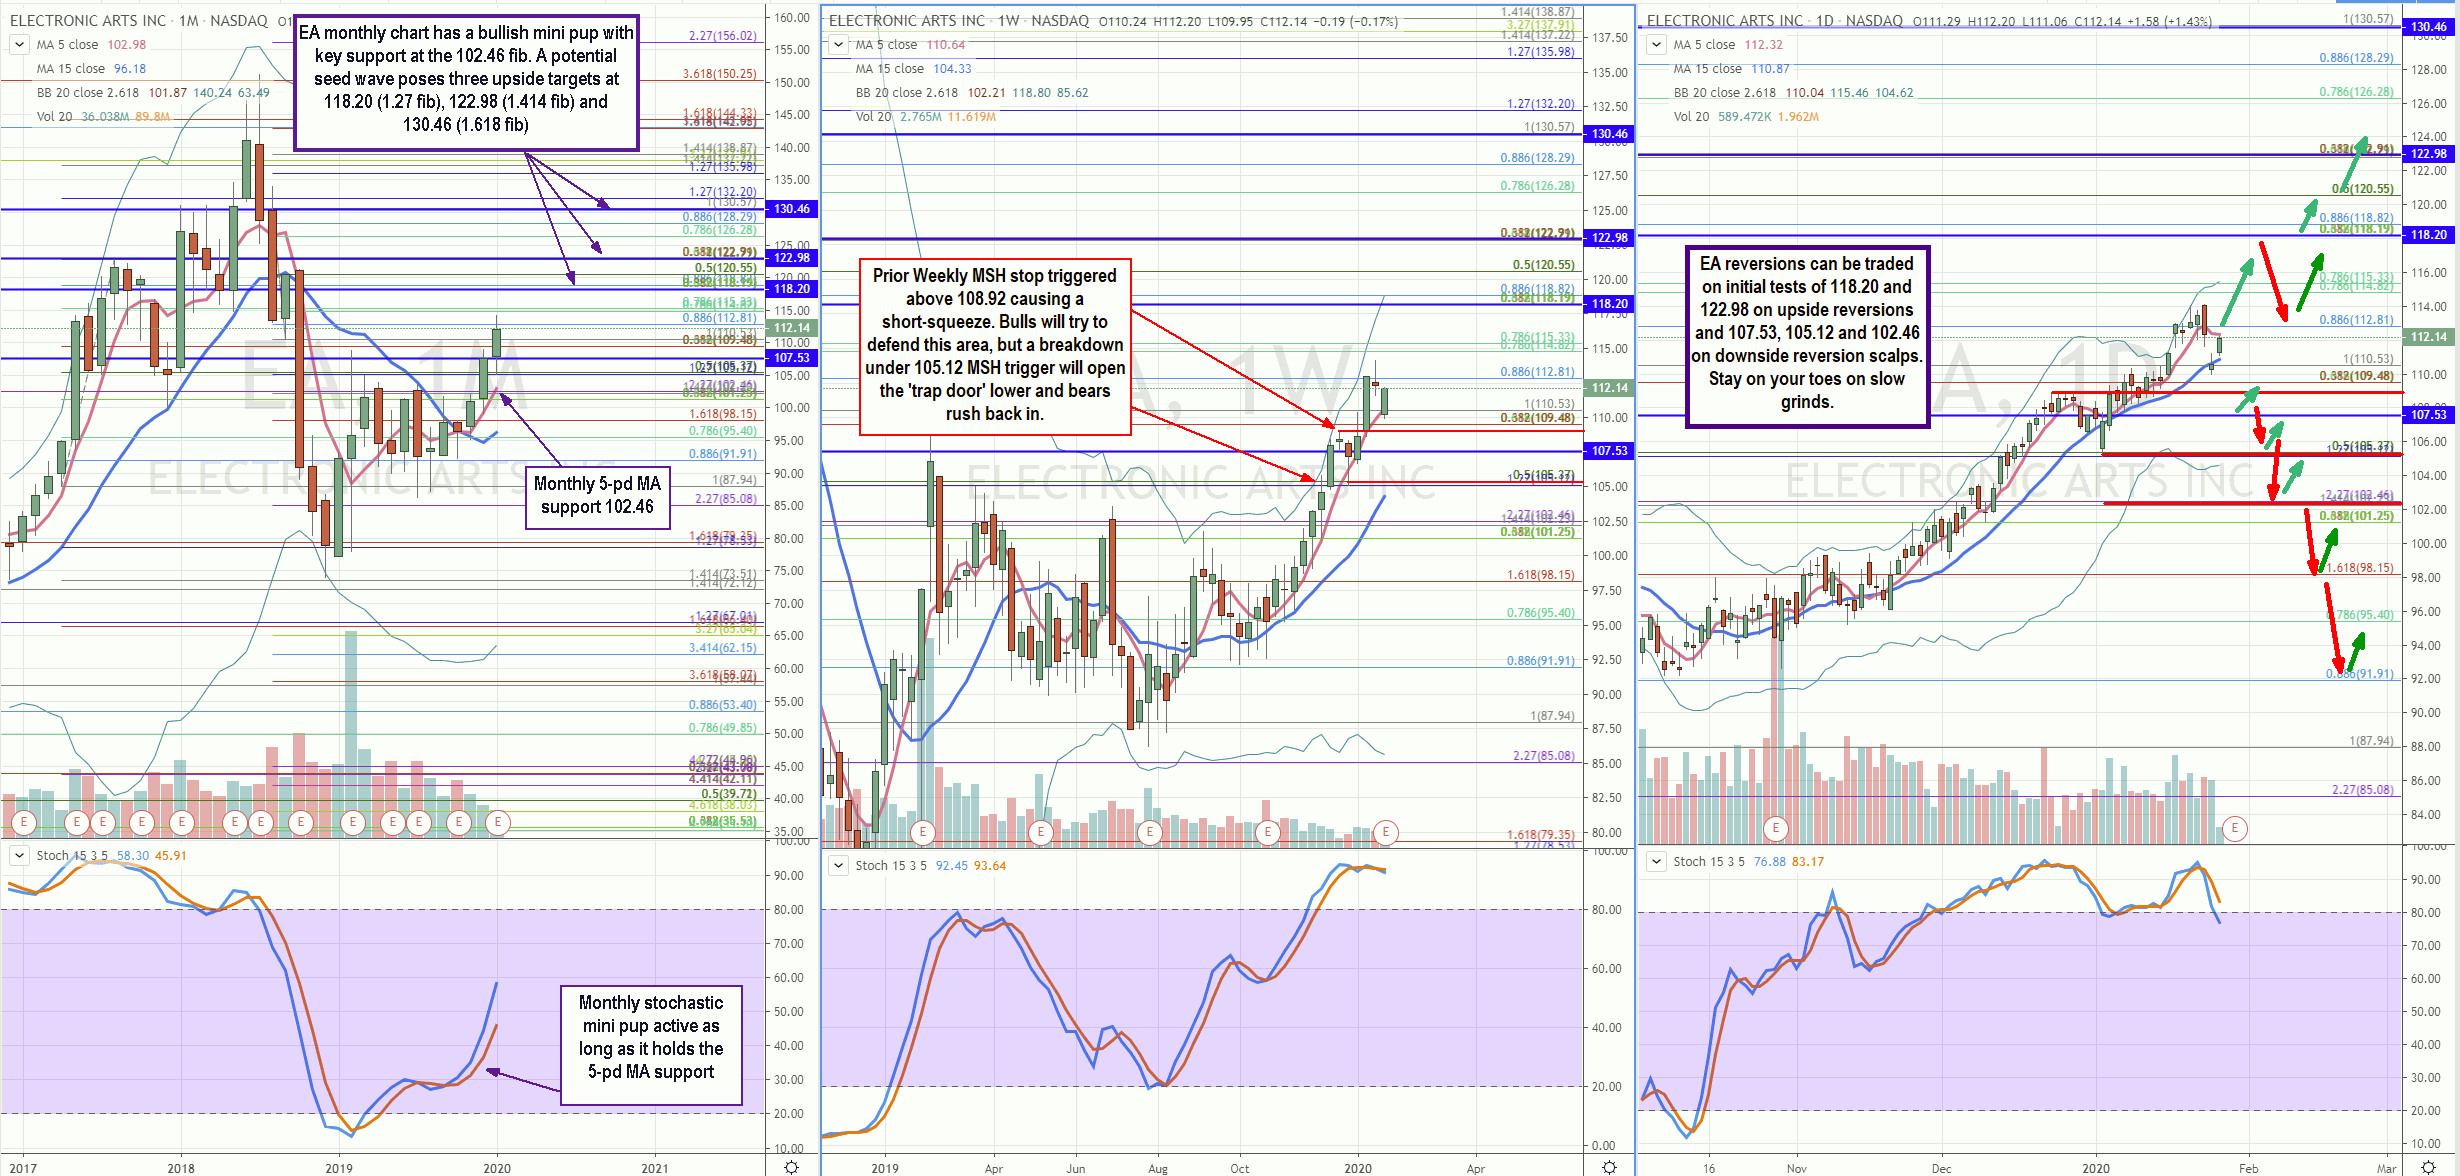Click 107.53 price label on weekly chart
The image size is (2460, 1176).
(x=1610, y=451)
